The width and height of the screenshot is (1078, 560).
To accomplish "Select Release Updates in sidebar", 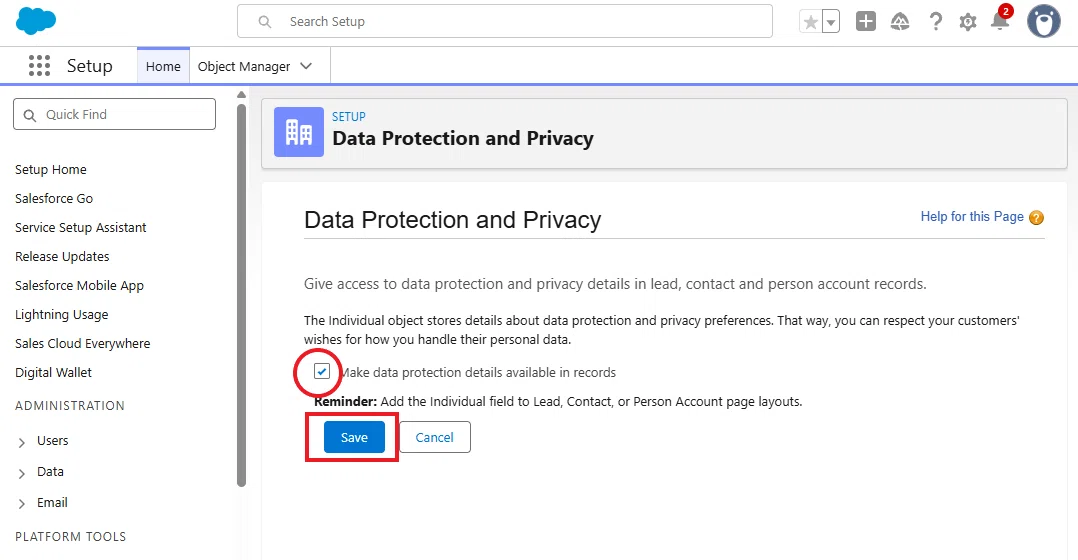I will [x=62, y=256].
